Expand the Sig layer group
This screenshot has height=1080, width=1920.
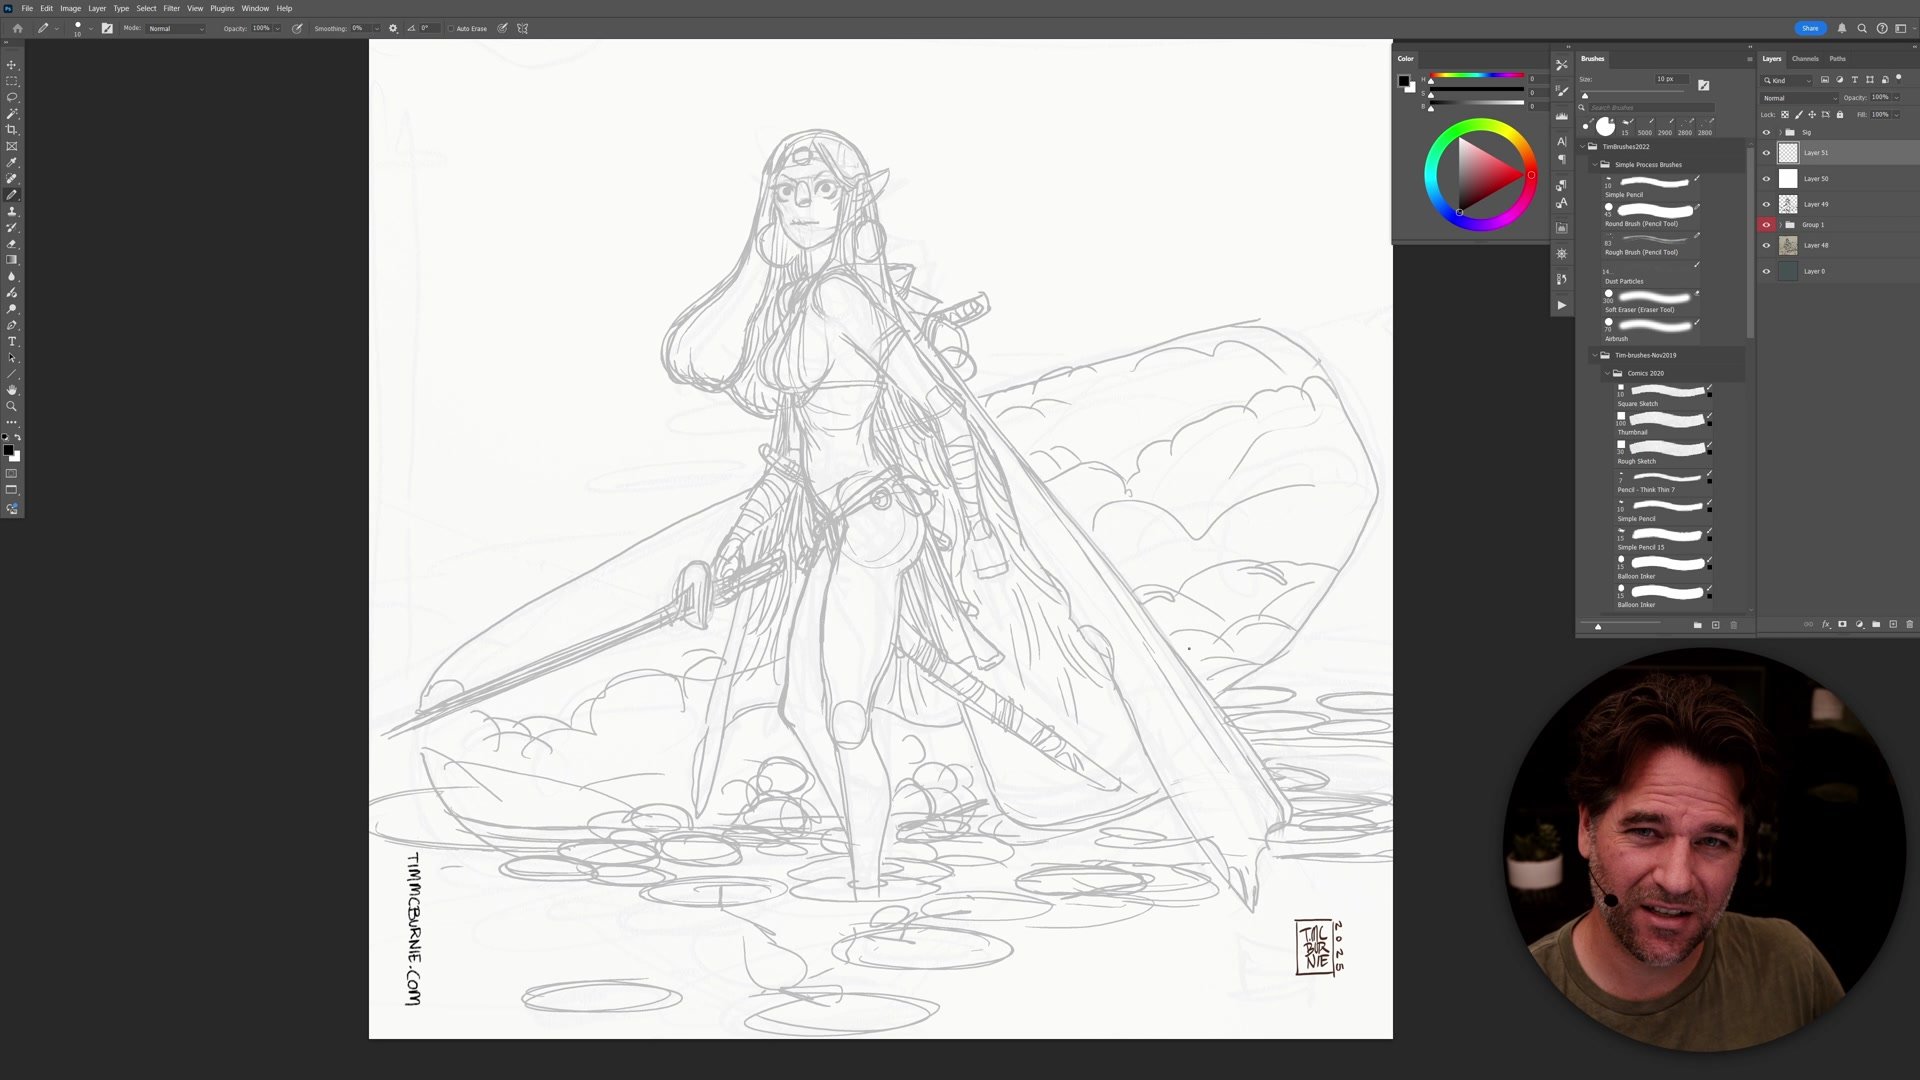[x=1779, y=132]
